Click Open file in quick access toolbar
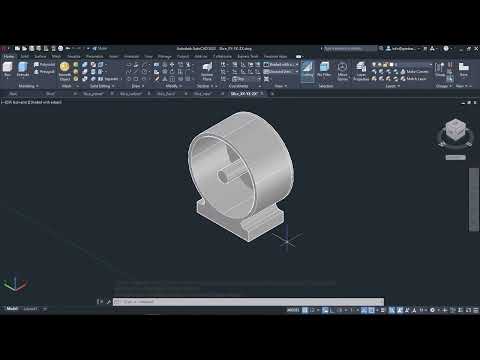Image resolution: width=480 pixels, height=360 pixels. (24, 49)
